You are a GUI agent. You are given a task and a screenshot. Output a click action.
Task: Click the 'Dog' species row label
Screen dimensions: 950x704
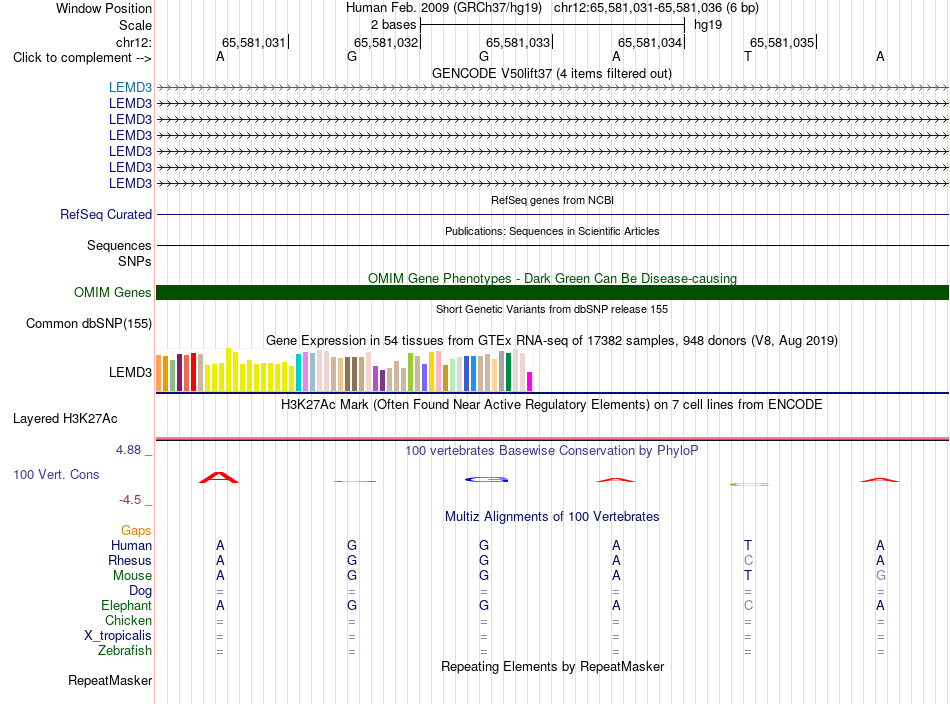(x=140, y=591)
